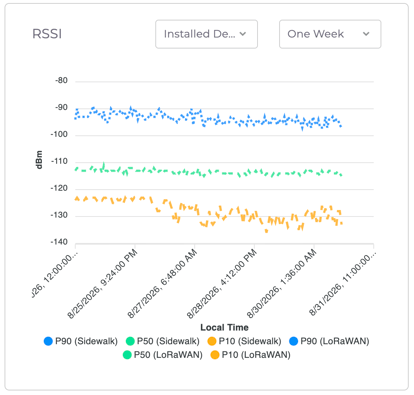Click the 8/31/2026, 11:00:00 tick label
This screenshot has height=395, width=414.
coord(343,285)
